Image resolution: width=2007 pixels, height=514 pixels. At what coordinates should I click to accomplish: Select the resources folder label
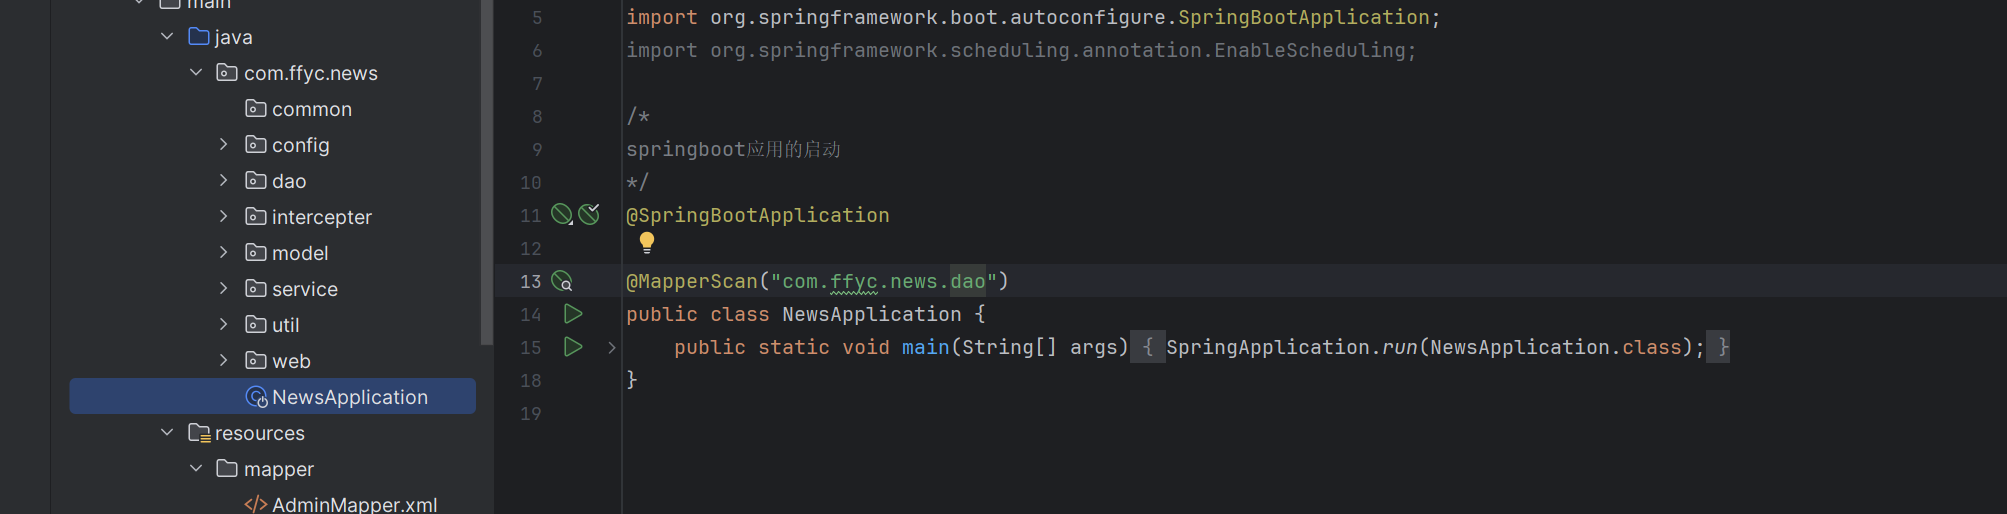click(260, 433)
